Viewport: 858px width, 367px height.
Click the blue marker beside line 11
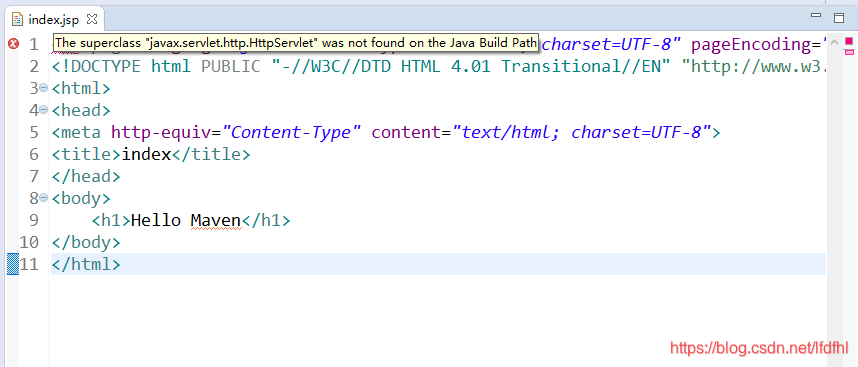point(13,264)
